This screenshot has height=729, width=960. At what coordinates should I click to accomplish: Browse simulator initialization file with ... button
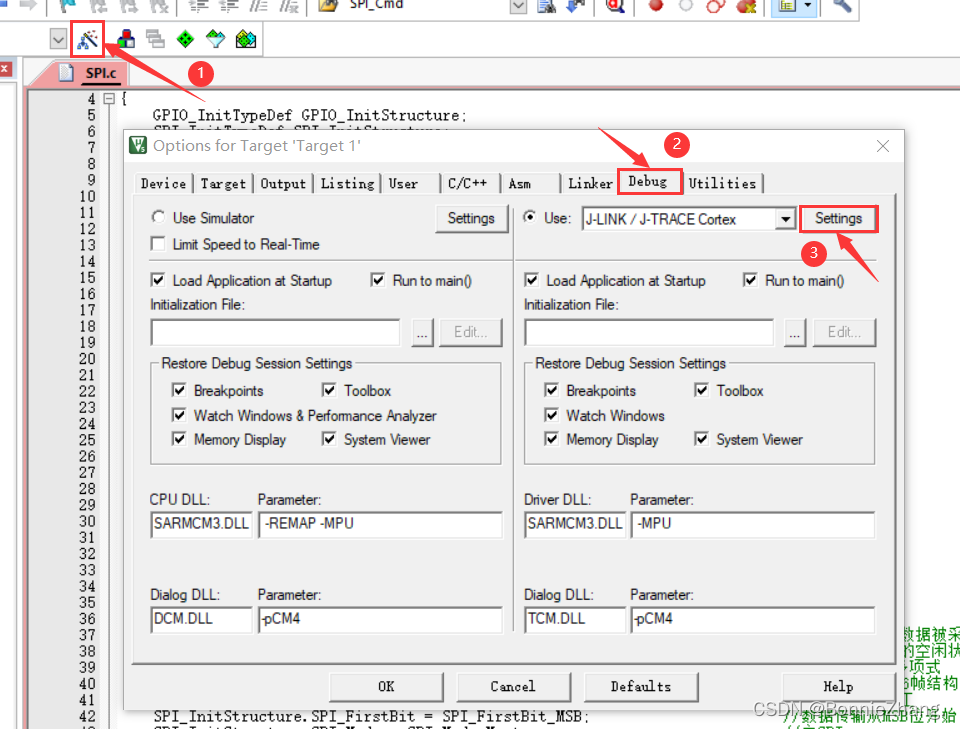422,332
